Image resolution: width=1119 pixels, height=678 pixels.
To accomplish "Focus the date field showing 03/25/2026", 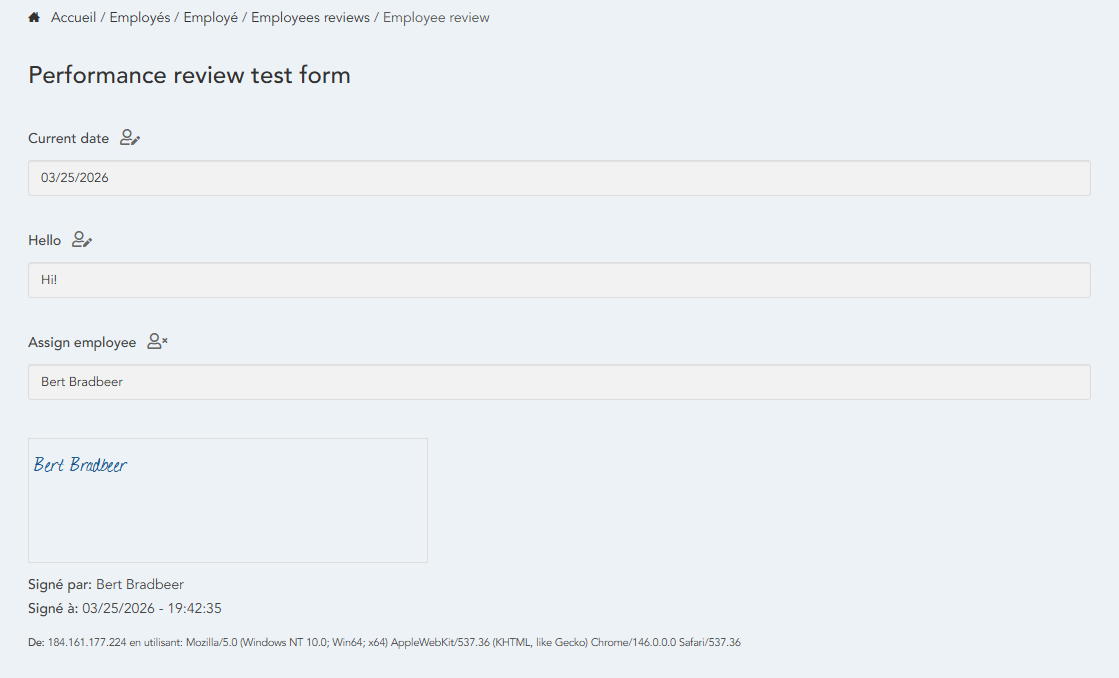I will (x=559, y=178).
